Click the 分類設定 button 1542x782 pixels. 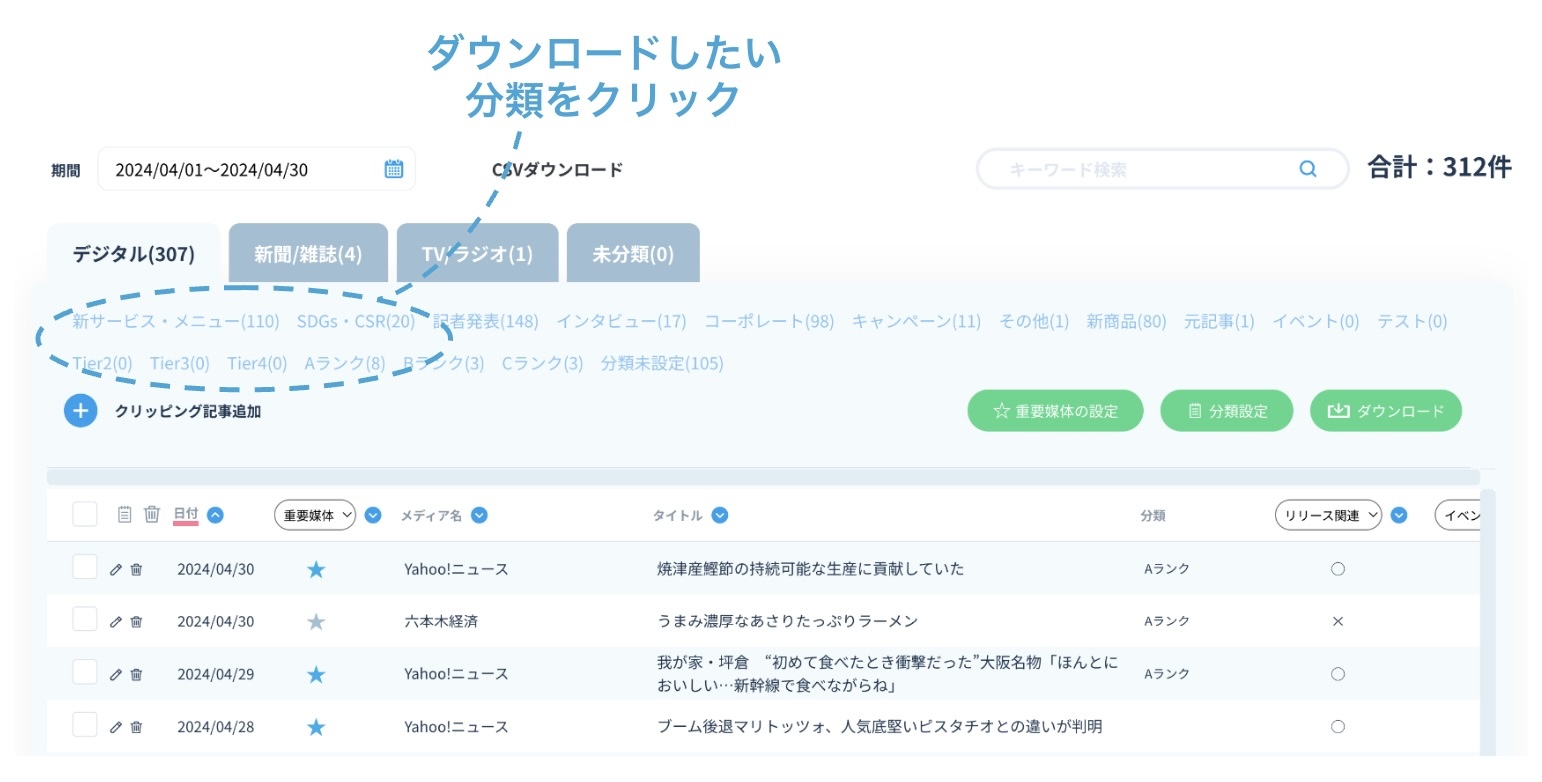pyautogui.click(x=1227, y=411)
